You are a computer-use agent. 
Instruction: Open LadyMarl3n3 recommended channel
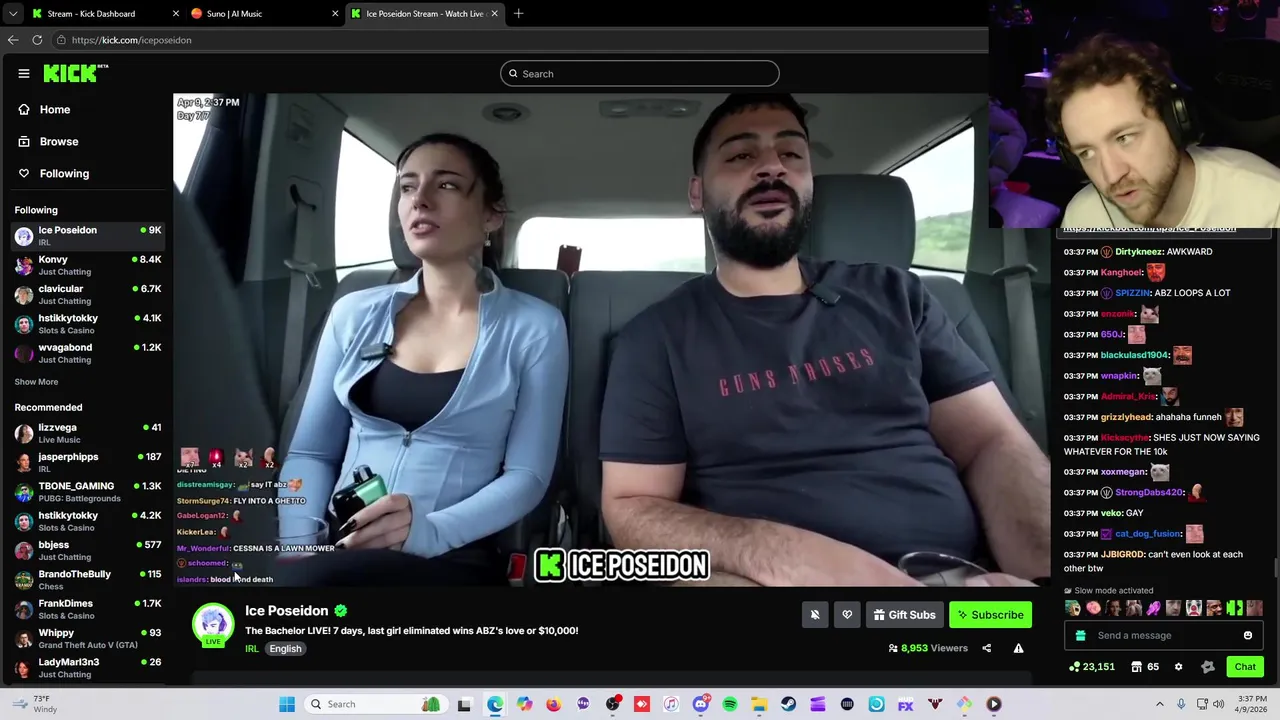coord(88,667)
